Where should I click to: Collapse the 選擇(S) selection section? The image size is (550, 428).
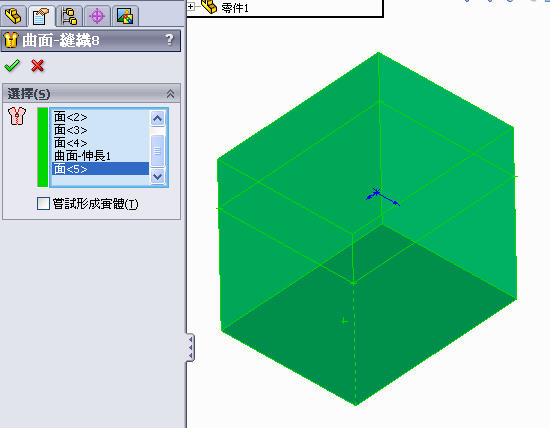(x=170, y=94)
